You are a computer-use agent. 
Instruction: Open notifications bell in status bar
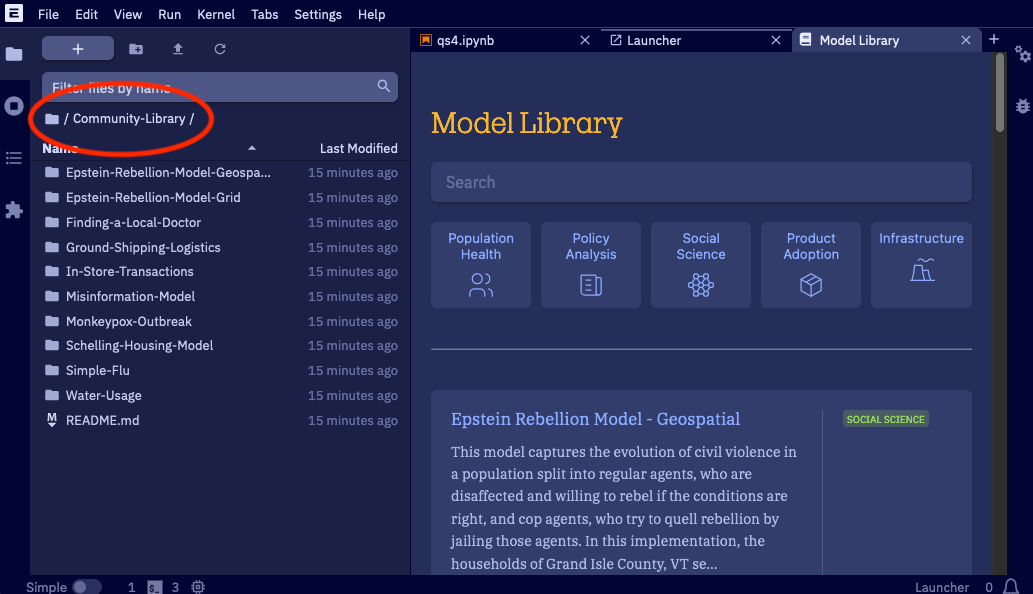click(1011, 586)
